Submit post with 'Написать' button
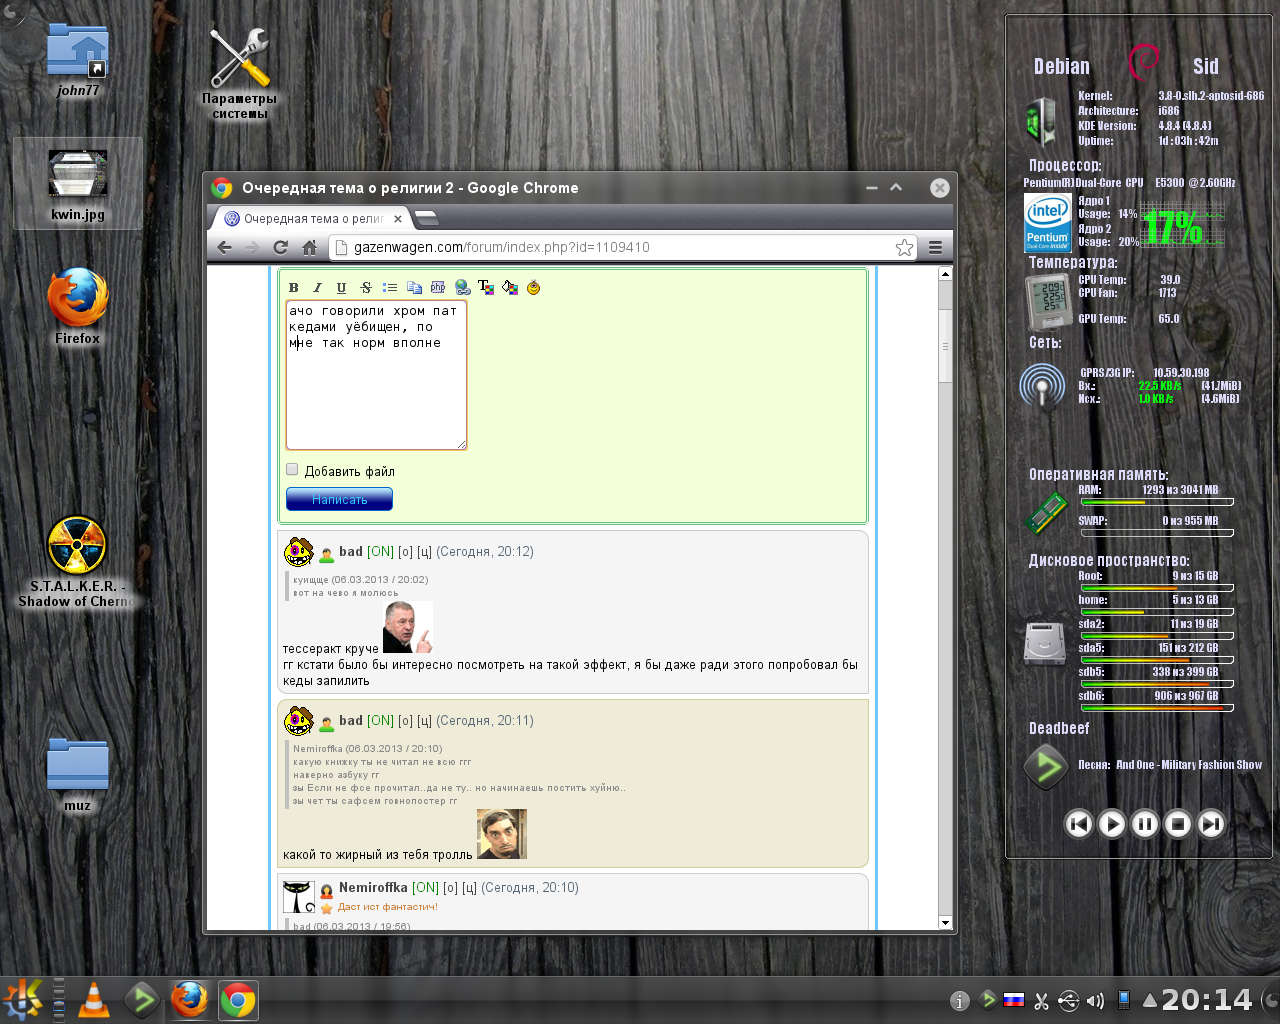 tap(339, 499)
